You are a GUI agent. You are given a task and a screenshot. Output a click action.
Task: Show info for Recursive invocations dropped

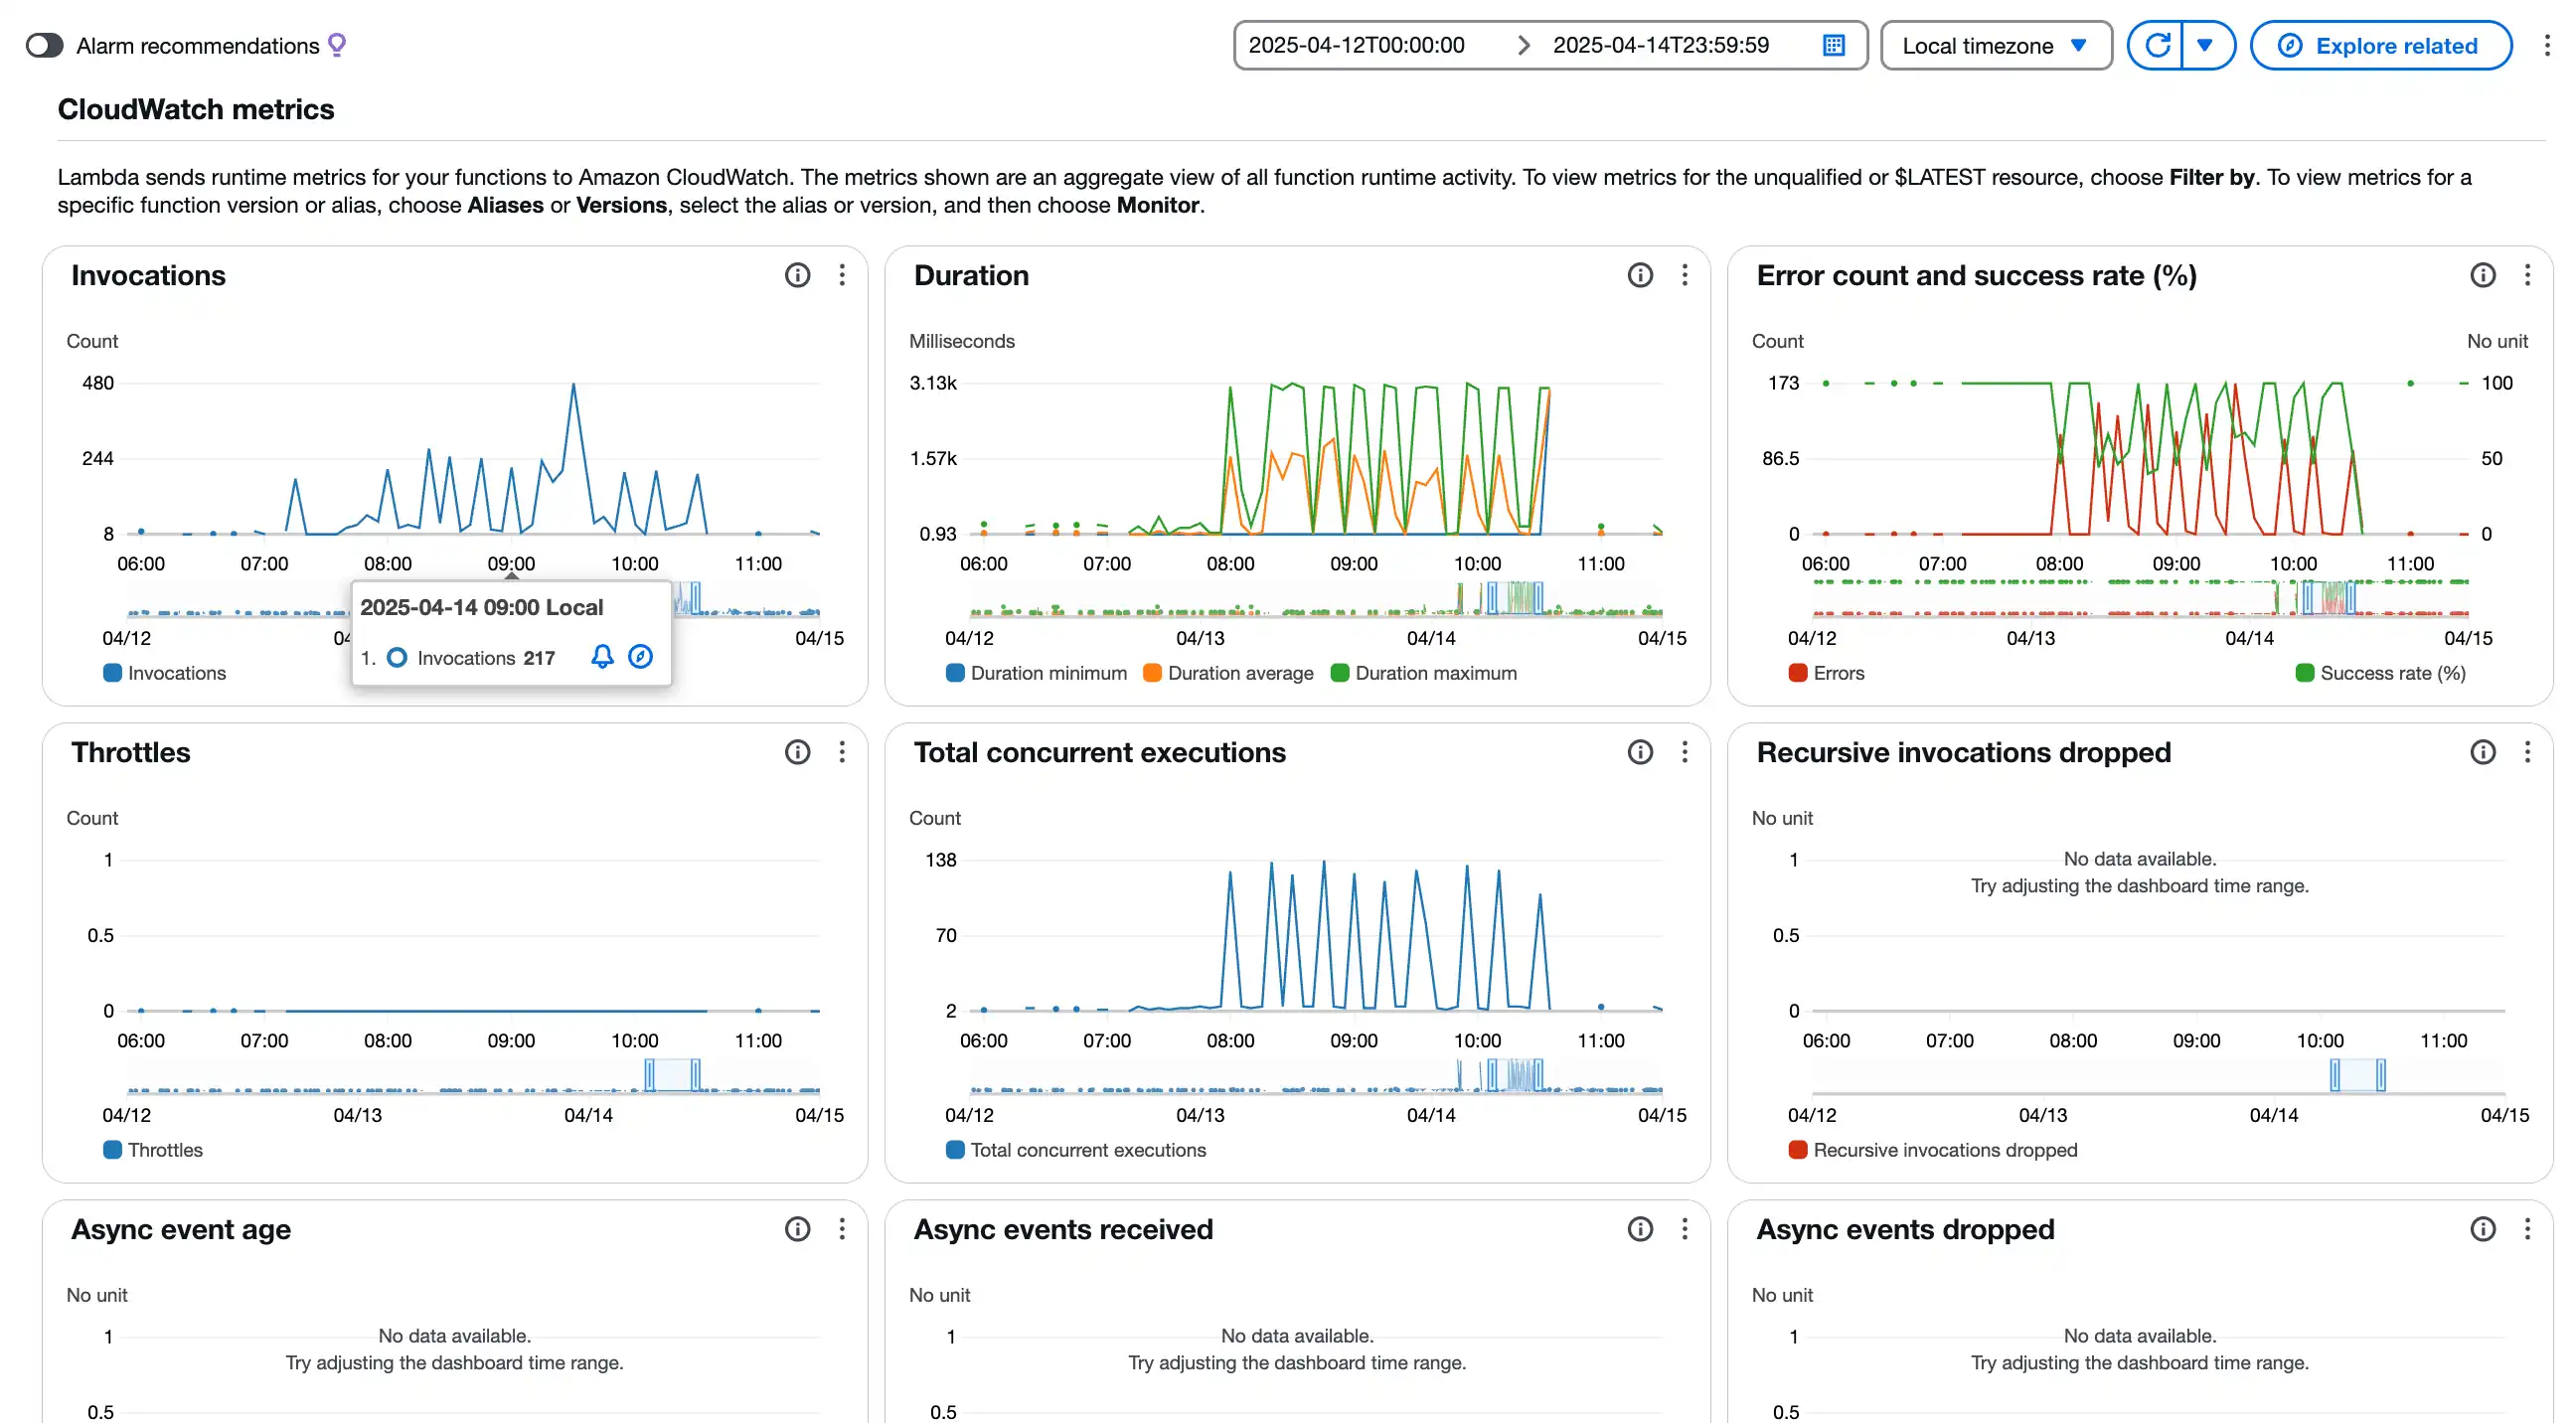click(2483, 752)
